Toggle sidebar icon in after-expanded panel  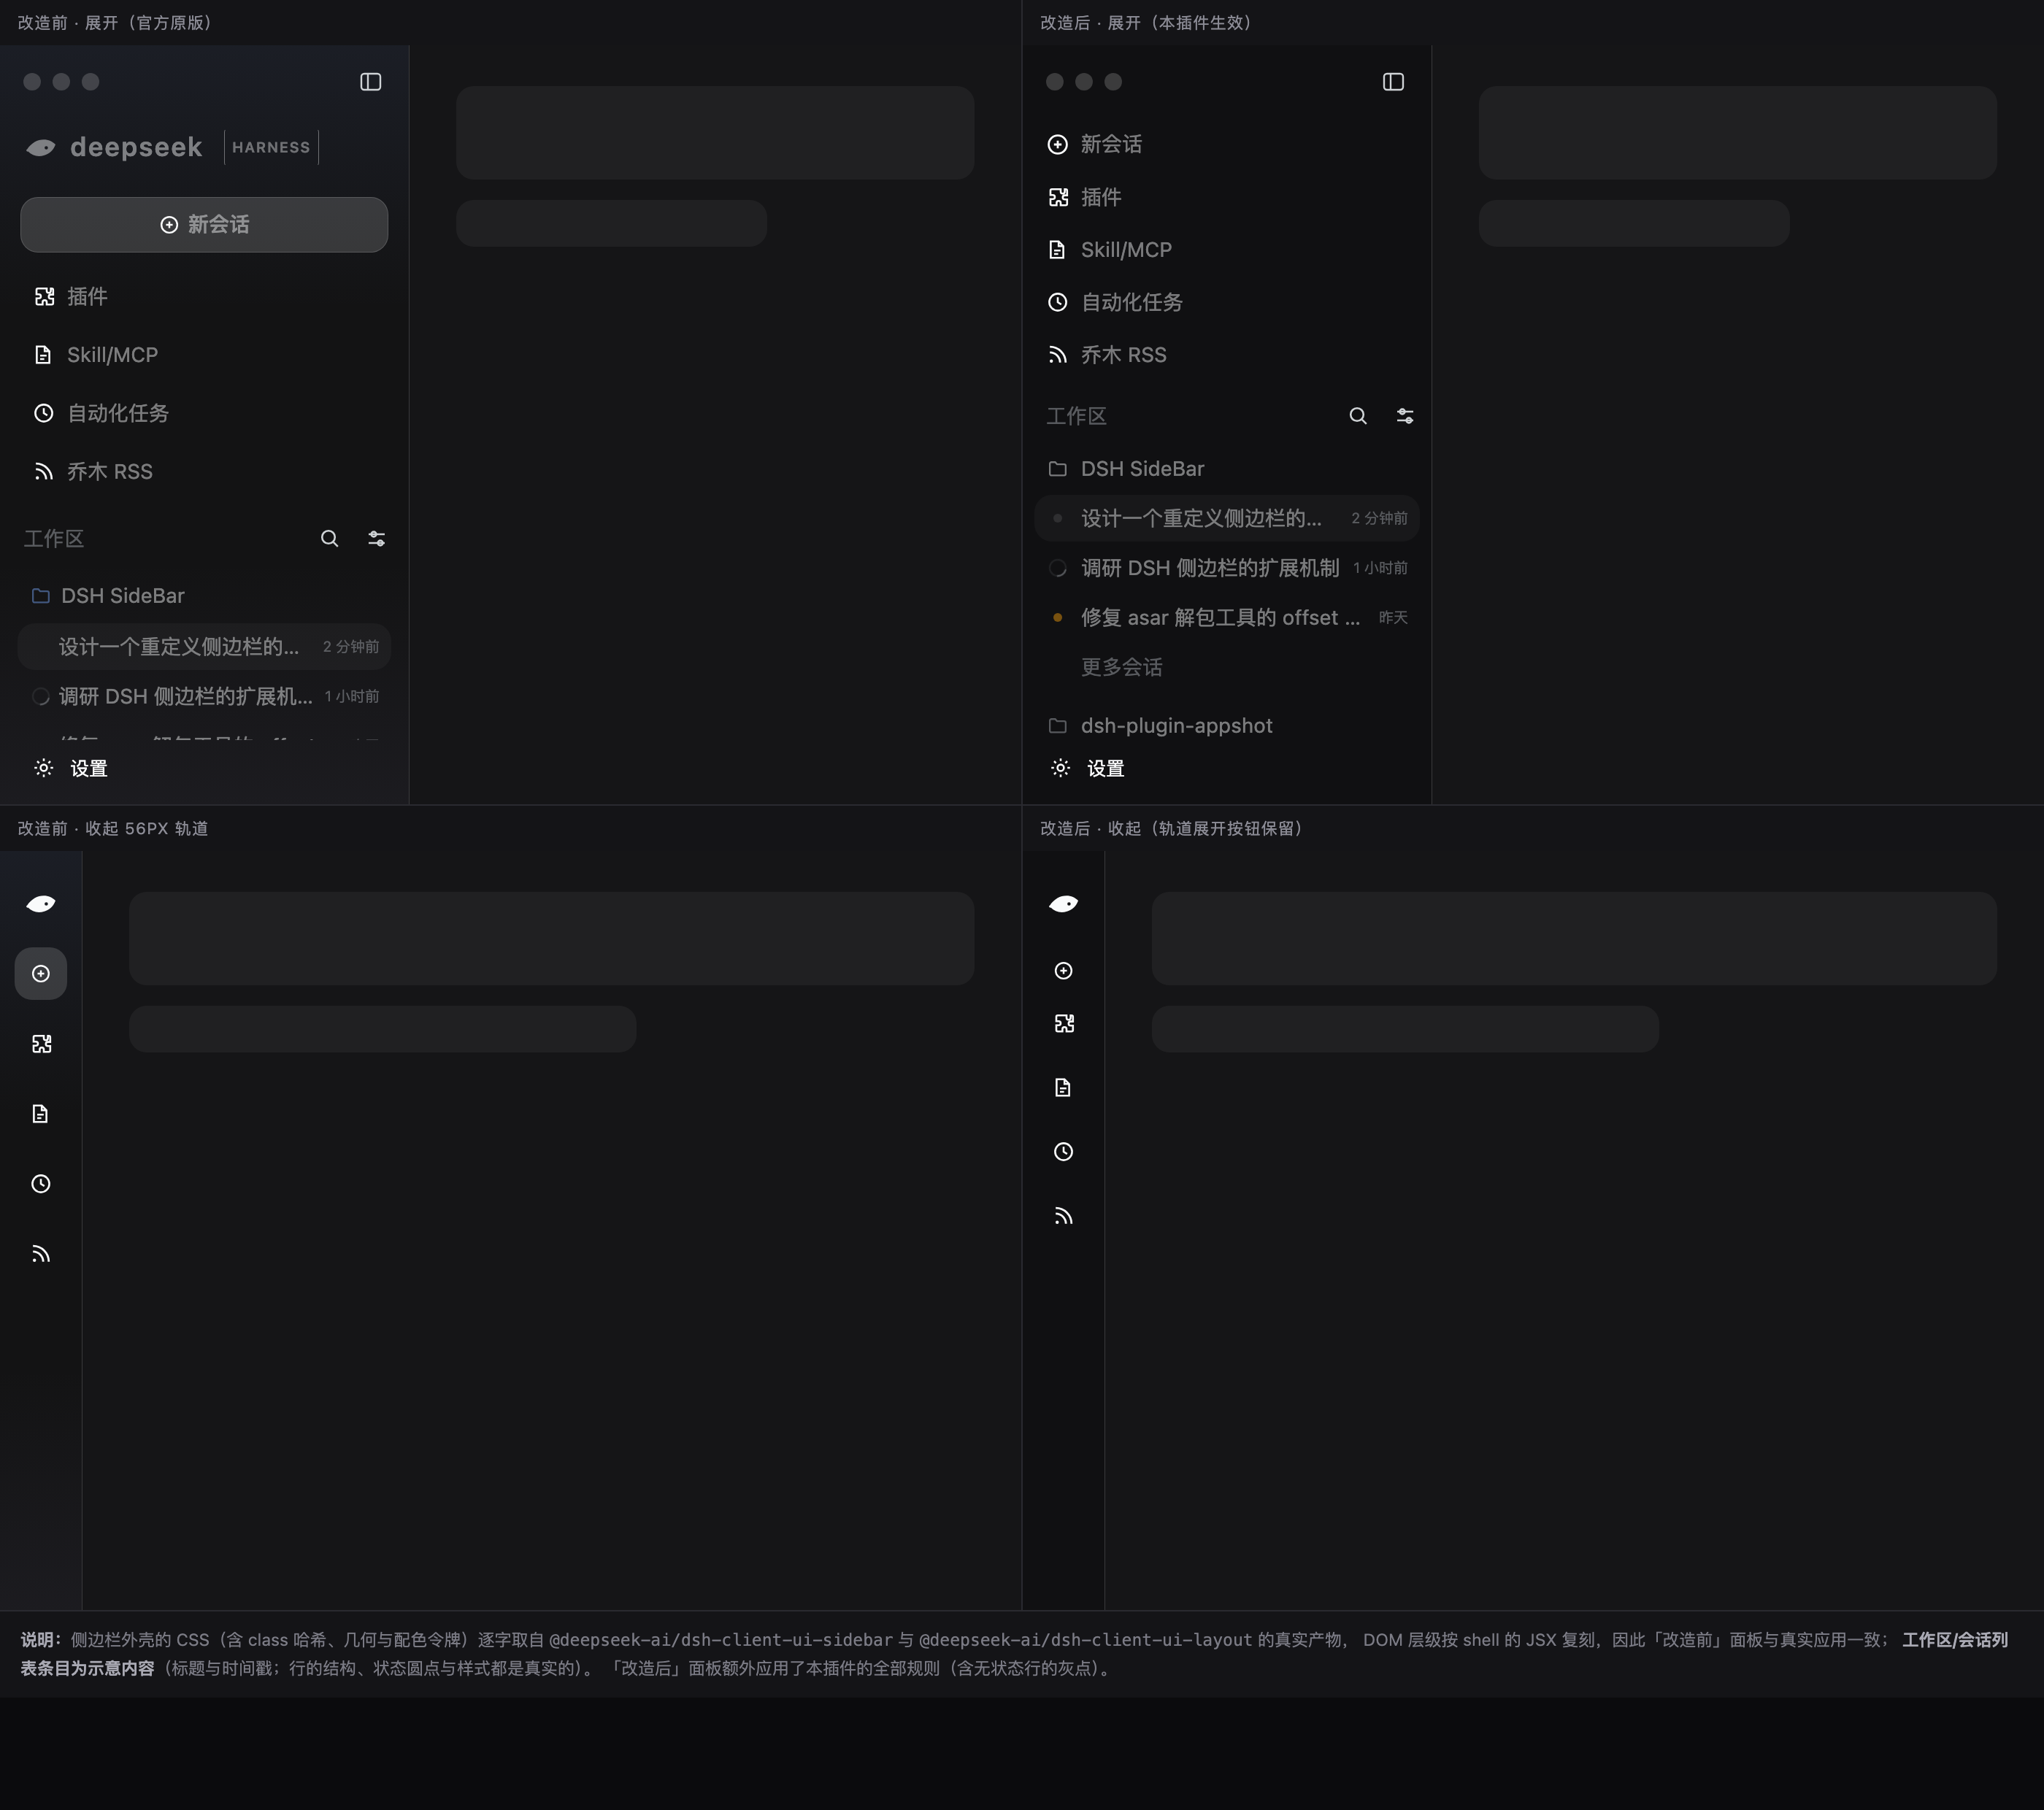click(x=1393, y=82)
